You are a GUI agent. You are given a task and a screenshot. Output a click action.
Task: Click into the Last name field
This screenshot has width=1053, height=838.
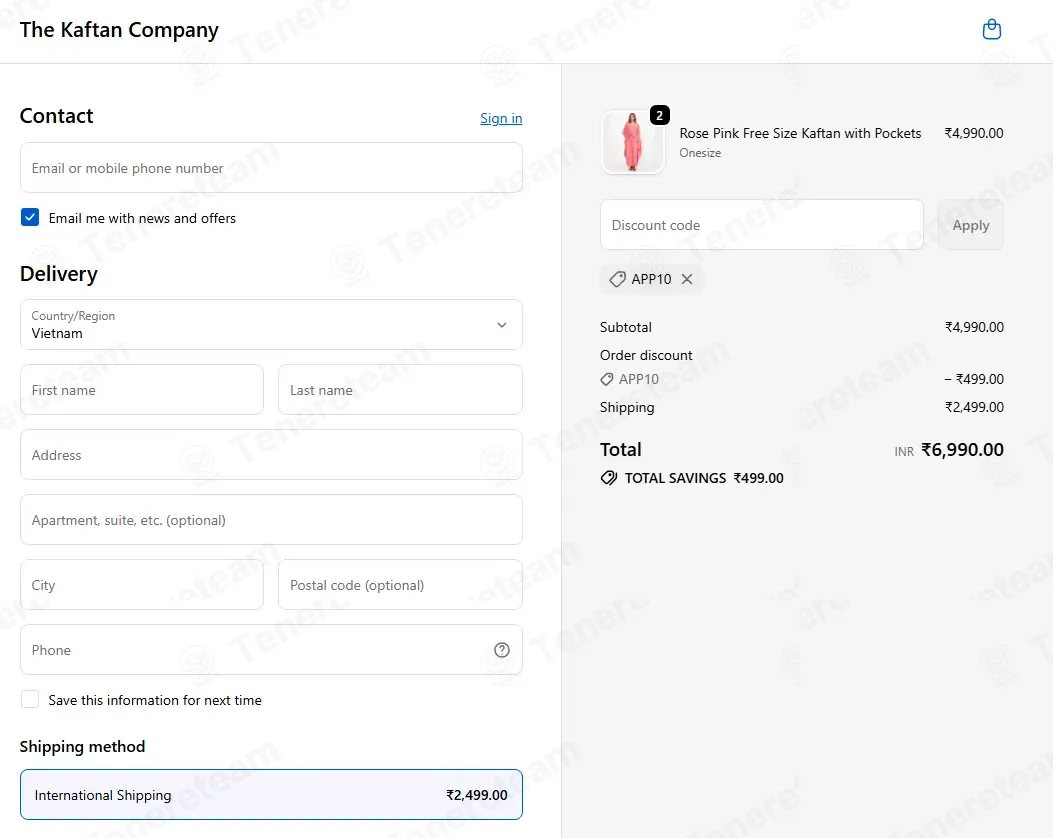tap(400, 390)
